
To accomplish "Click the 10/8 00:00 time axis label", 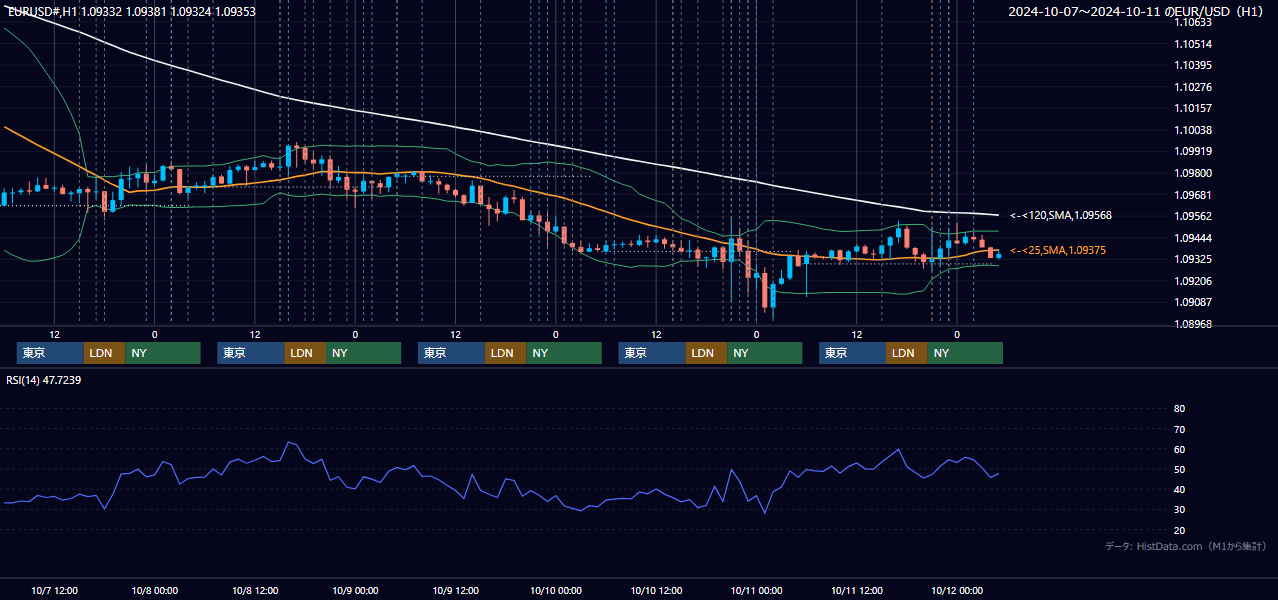I will tap(155, 590).
